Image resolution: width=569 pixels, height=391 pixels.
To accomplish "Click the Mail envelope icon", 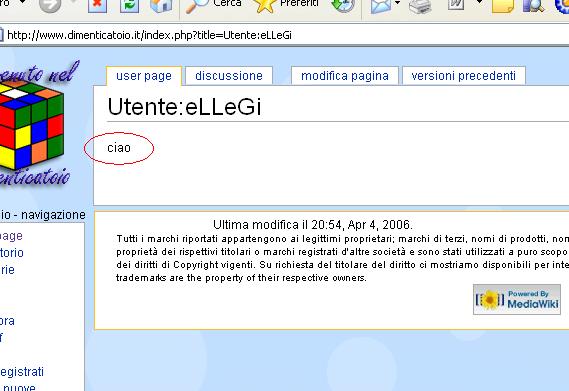I will [x=381, y=5].
